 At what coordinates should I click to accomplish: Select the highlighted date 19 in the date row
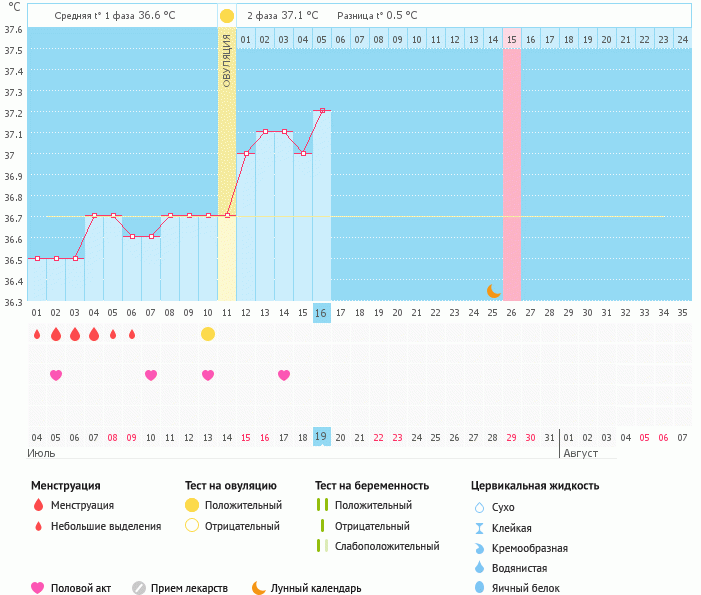coord(321,437)
